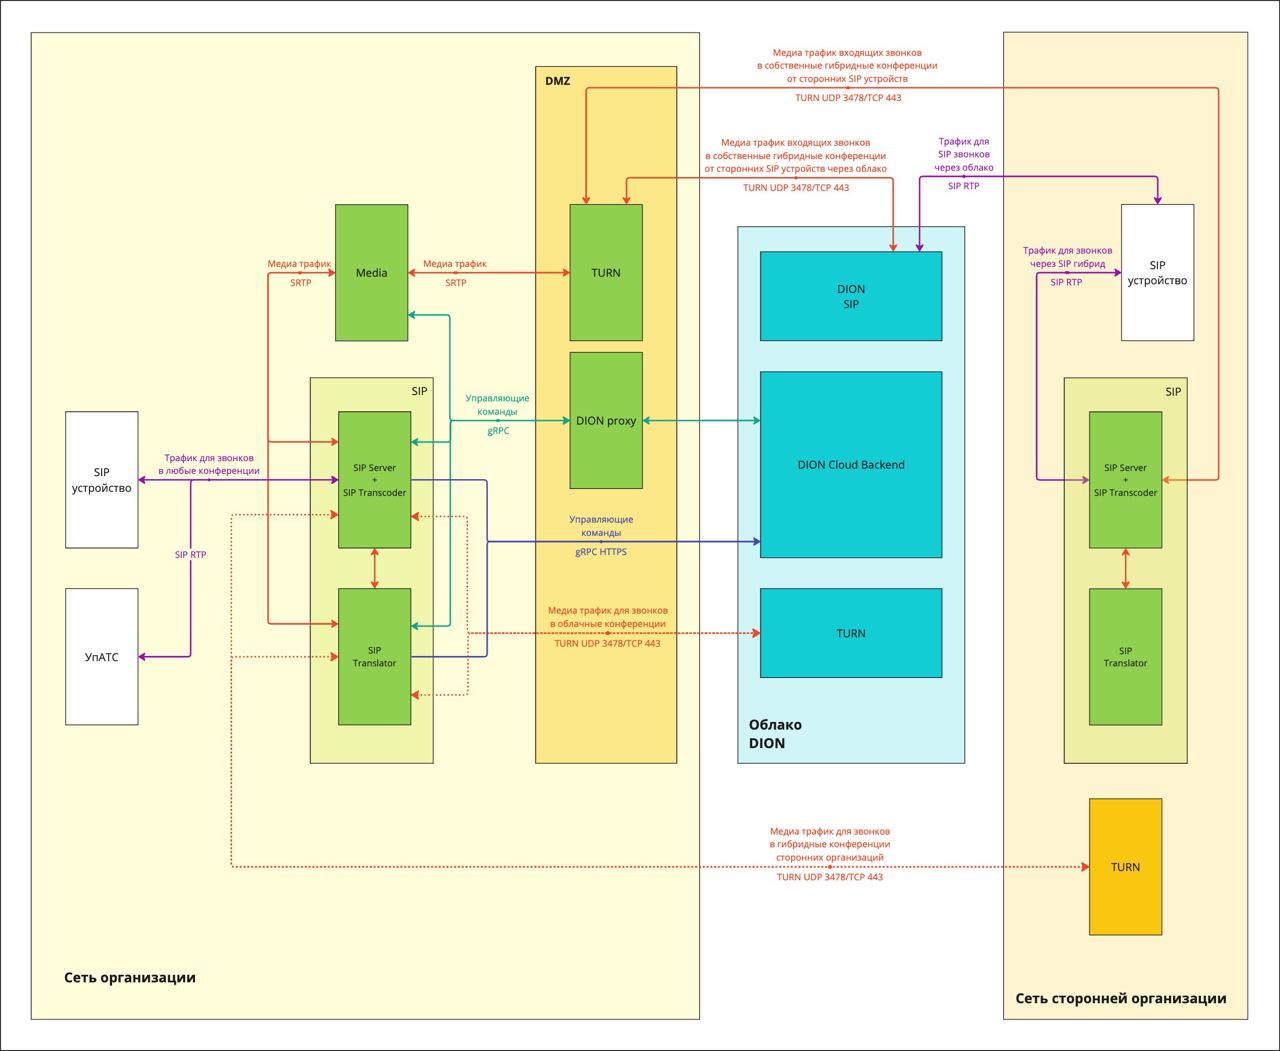Click "от сторонних SIP устройств через облако" label
Viewport: 1280px width, 1051px height.
pyautogui.click(x=796, y=169)
